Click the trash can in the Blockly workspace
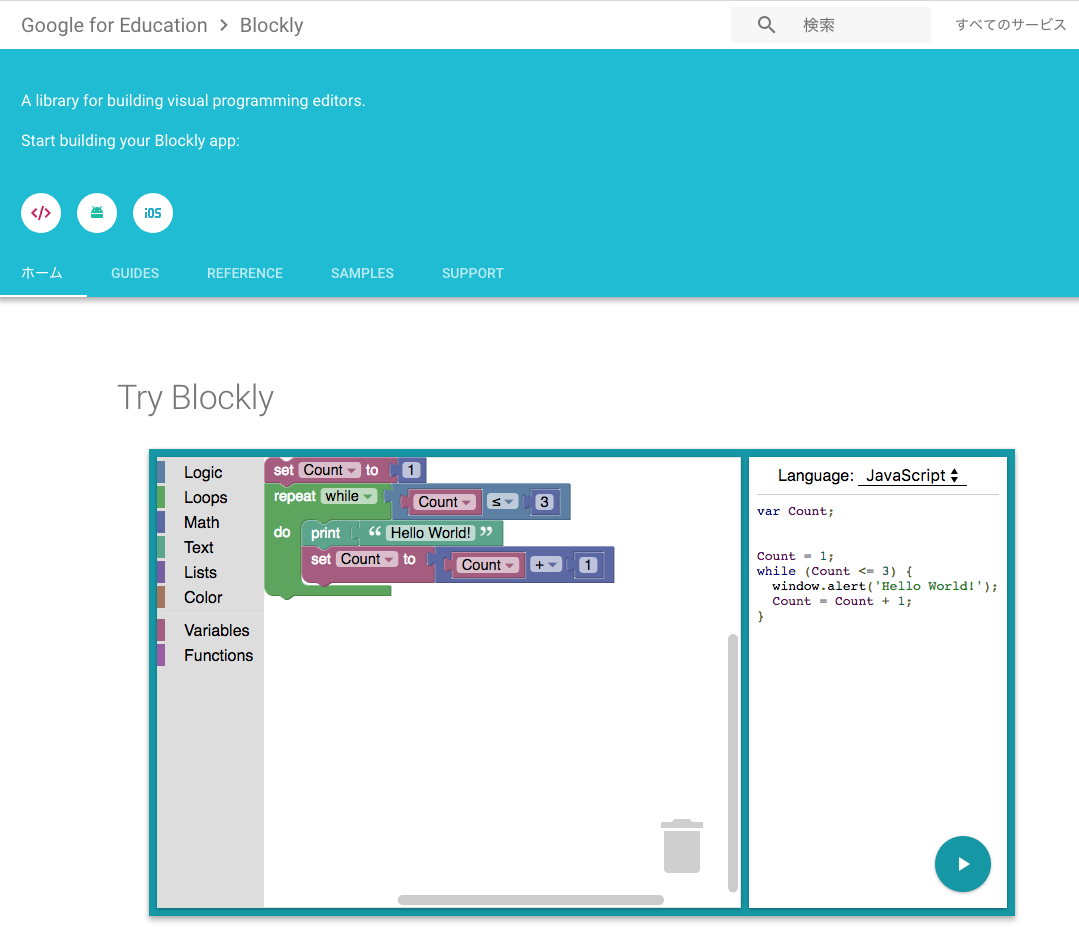 click(x=682, y=846)
